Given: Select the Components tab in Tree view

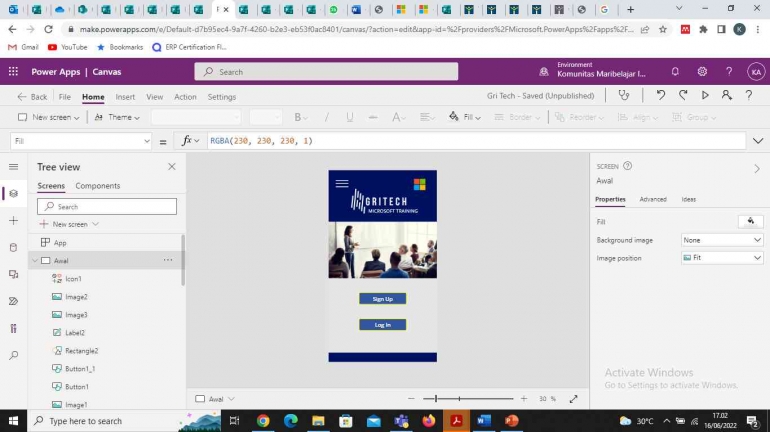Looking at the screenshot, I should click(98, 186).
